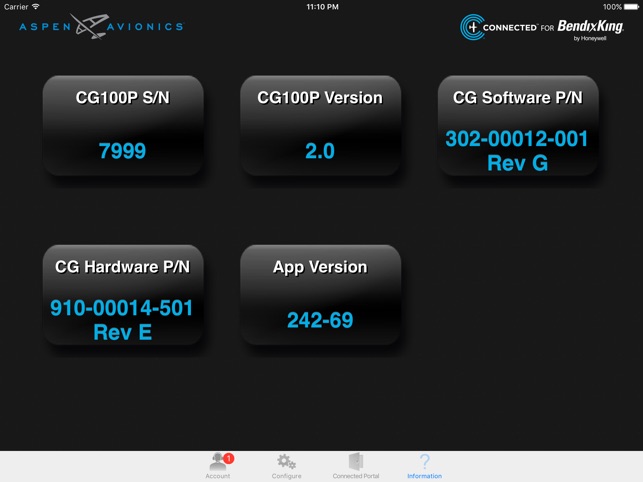Open the Account tab
The image size is (643, 482).
pyautogui.click(x=218, y=466)
